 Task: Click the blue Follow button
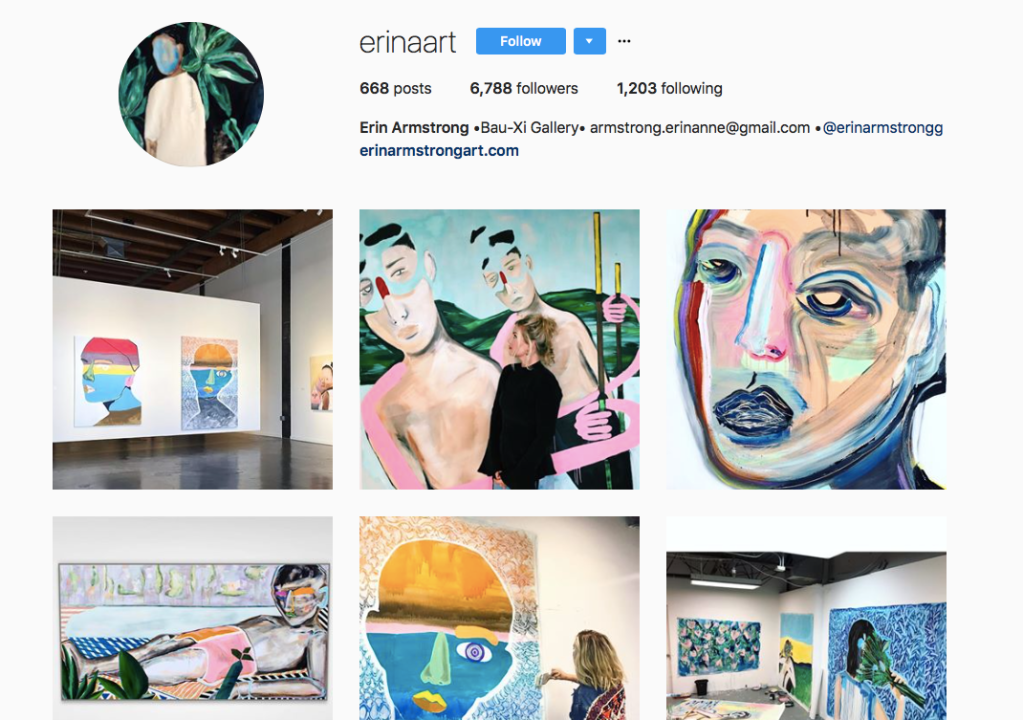521,41
